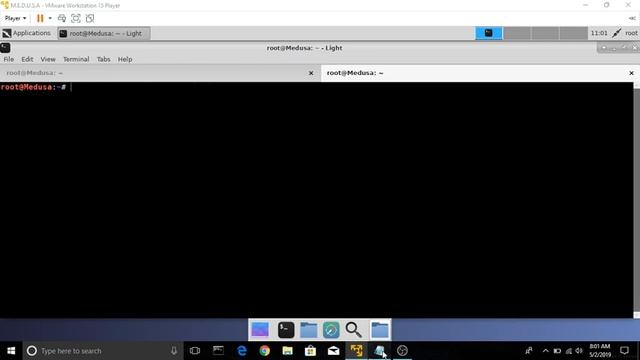Show hidden system tray icons
Screen dimensions: 640x360
click(x=545, y=351)
